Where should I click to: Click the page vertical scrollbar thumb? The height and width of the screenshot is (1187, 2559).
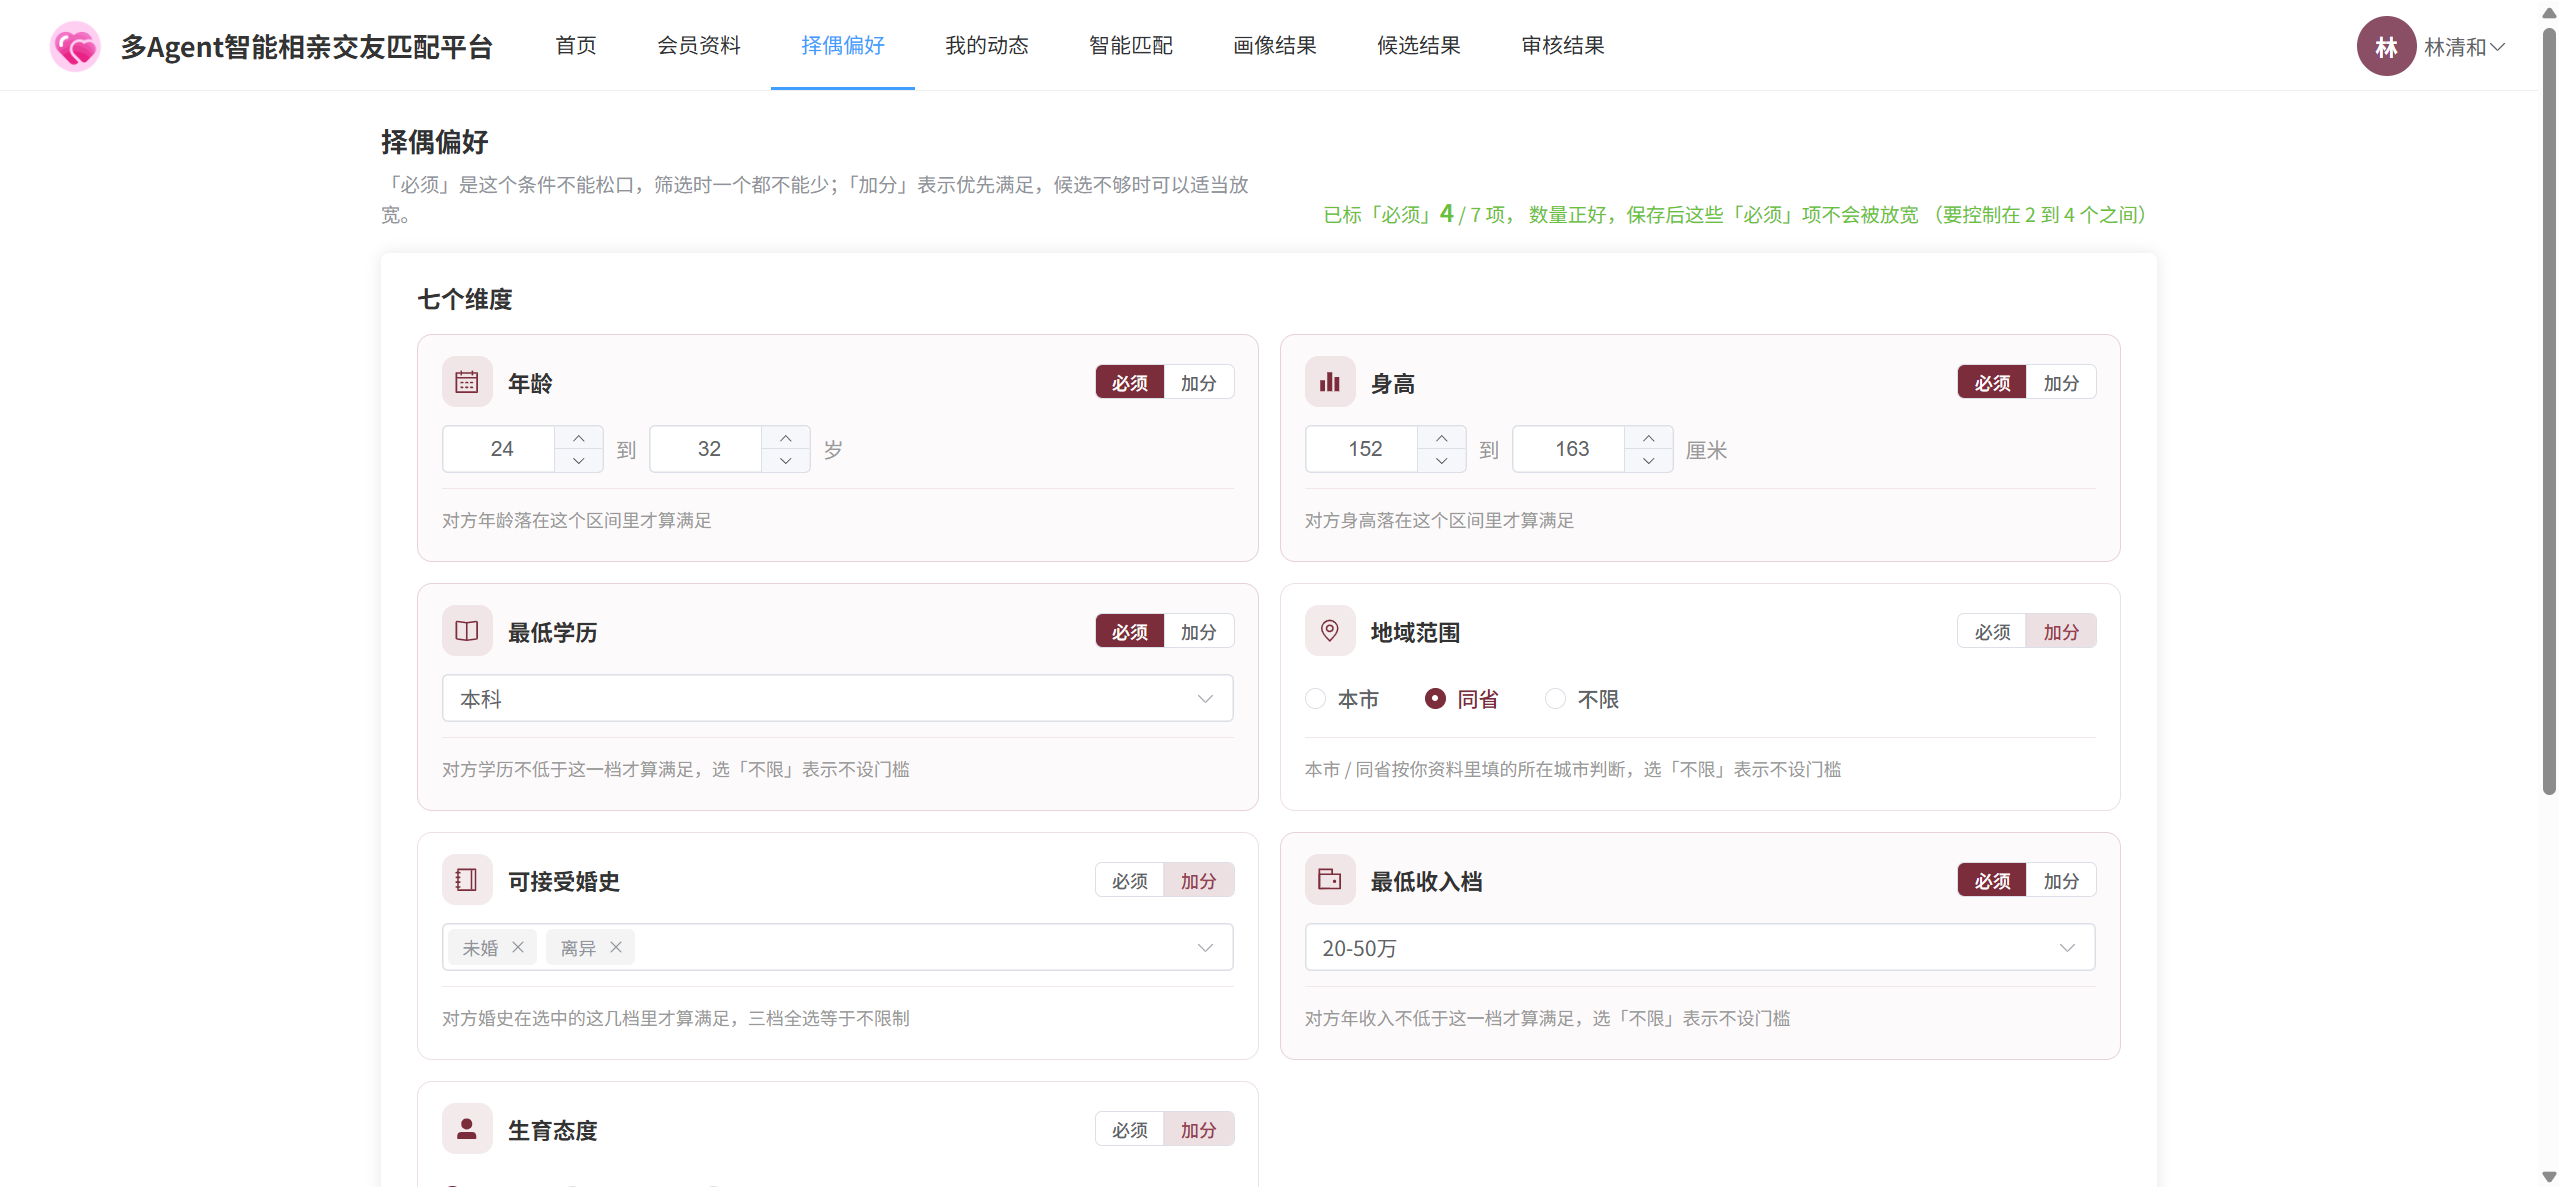[2549, 410]
